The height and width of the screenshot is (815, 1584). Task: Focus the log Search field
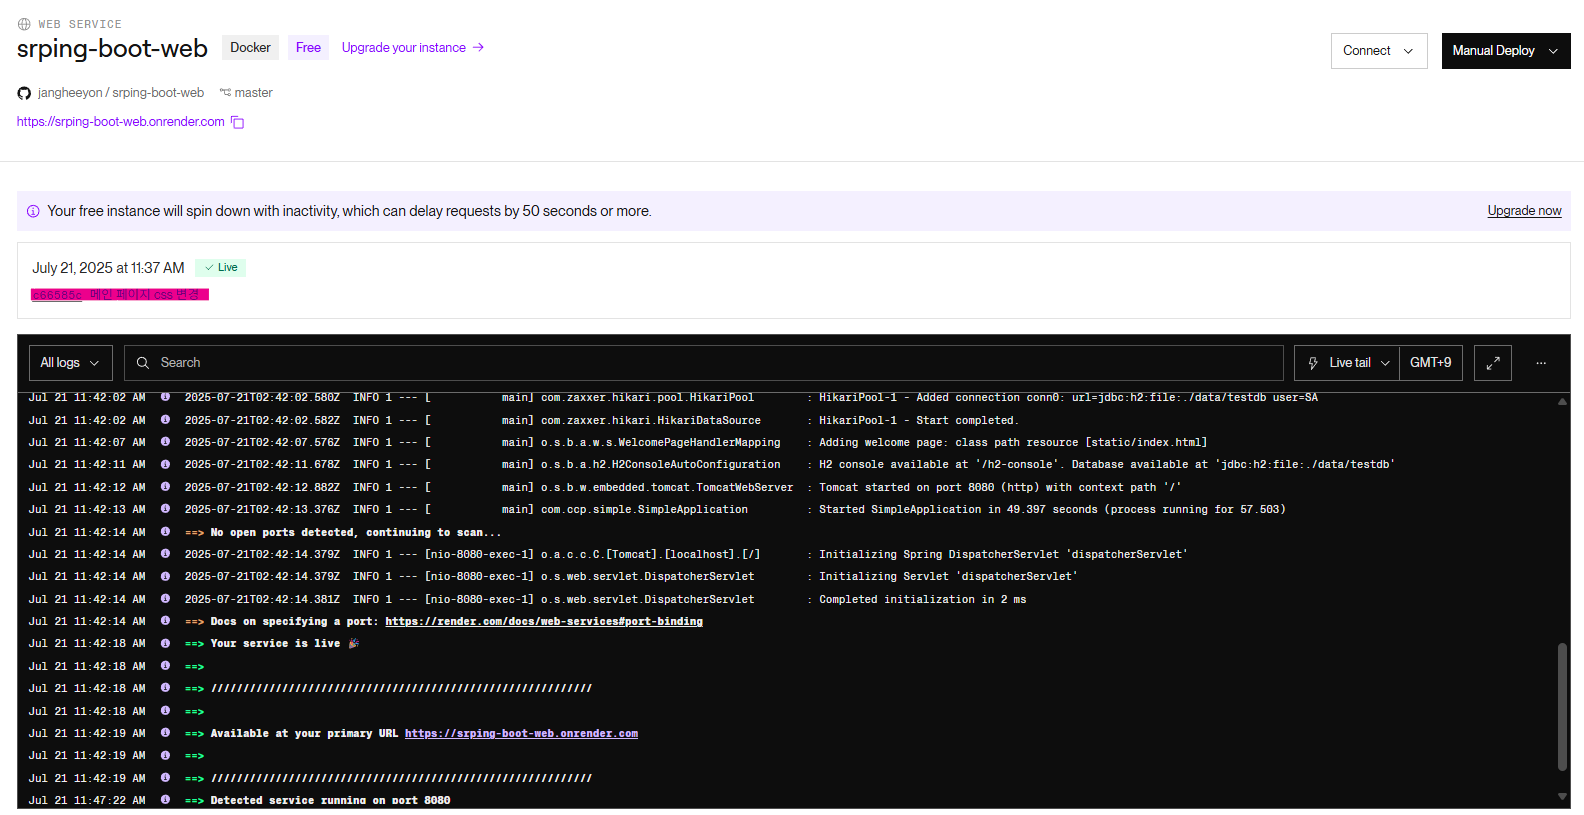point(703,363)
